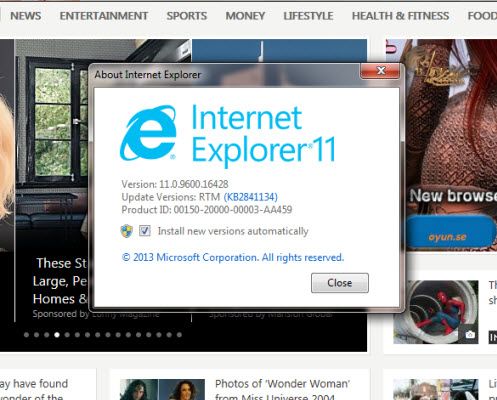Open the Microsoft Corporation copyright link
Image resolution: width=497 pixels, height=400 pixels.
pyautogui.click(x=233, y=257)
